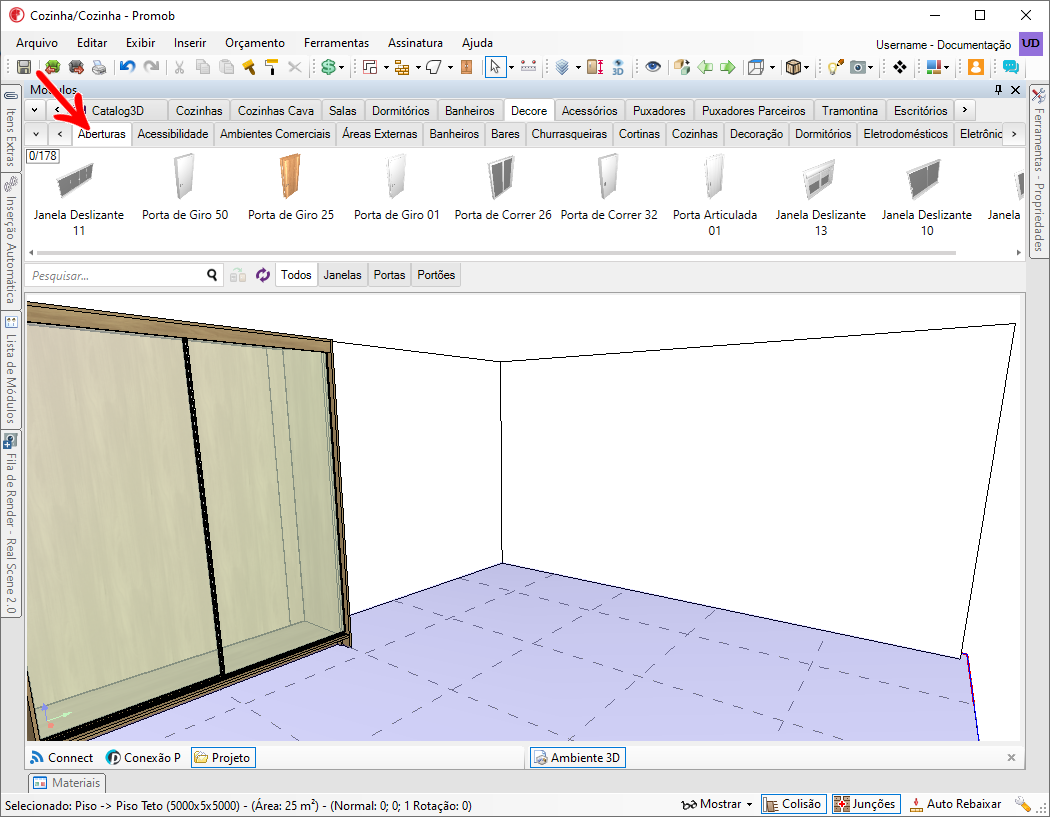This screenshot has height=831, width=1054.
Task: Click the 3D eye view icon
Action: (x=618, y=67)
